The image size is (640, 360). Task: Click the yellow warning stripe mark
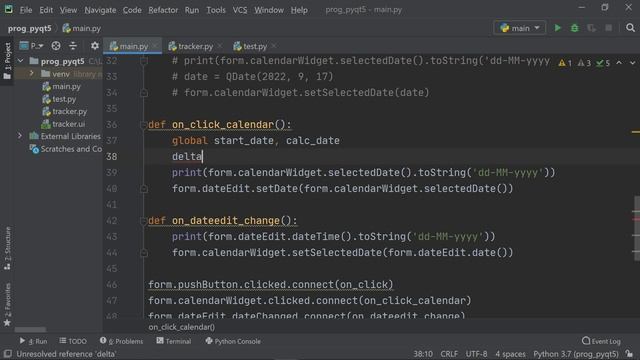[x=636, y=132]
